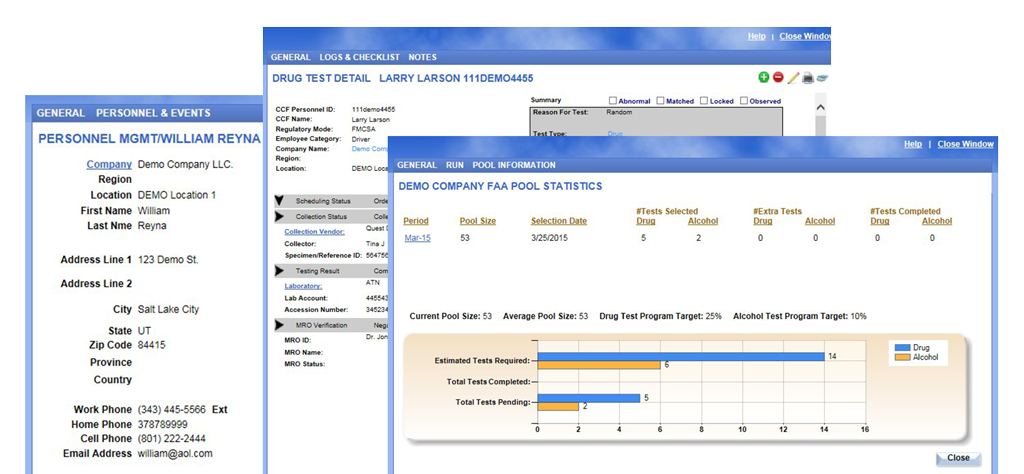
Task: Click the Collection Vendor link
Action: click(314, 231)
